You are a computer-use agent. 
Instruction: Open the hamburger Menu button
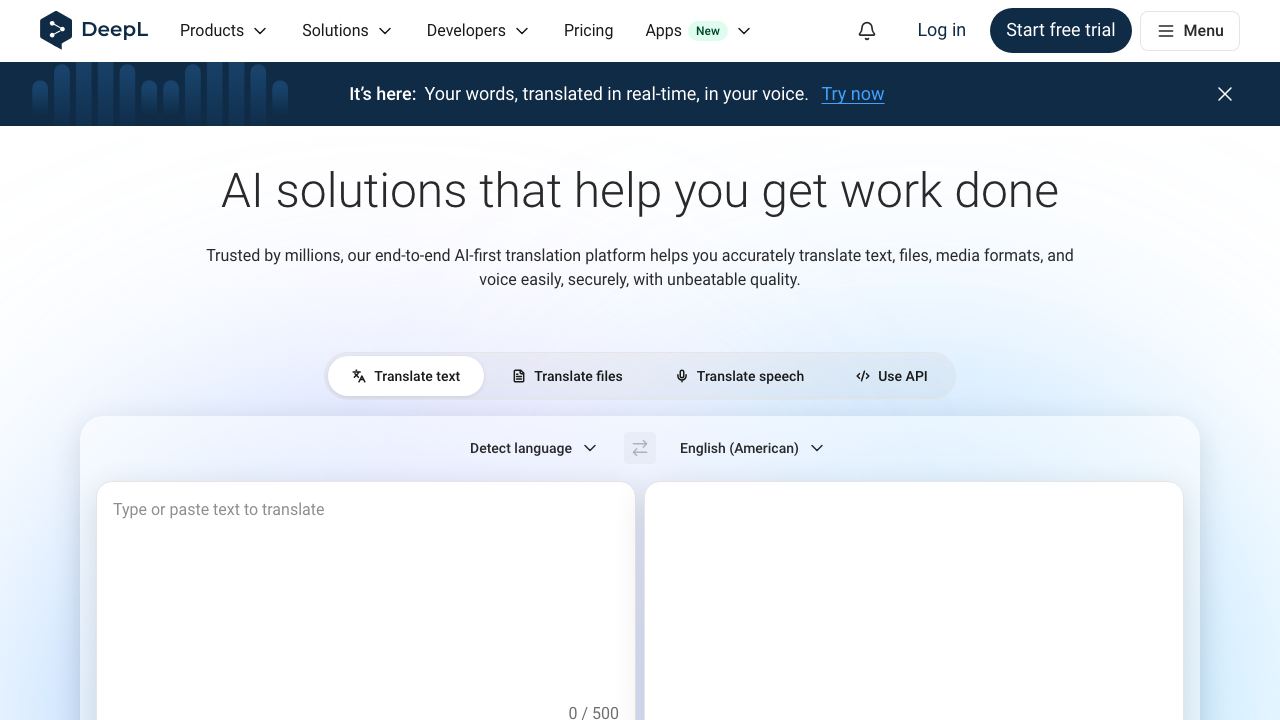point(1190,31)
